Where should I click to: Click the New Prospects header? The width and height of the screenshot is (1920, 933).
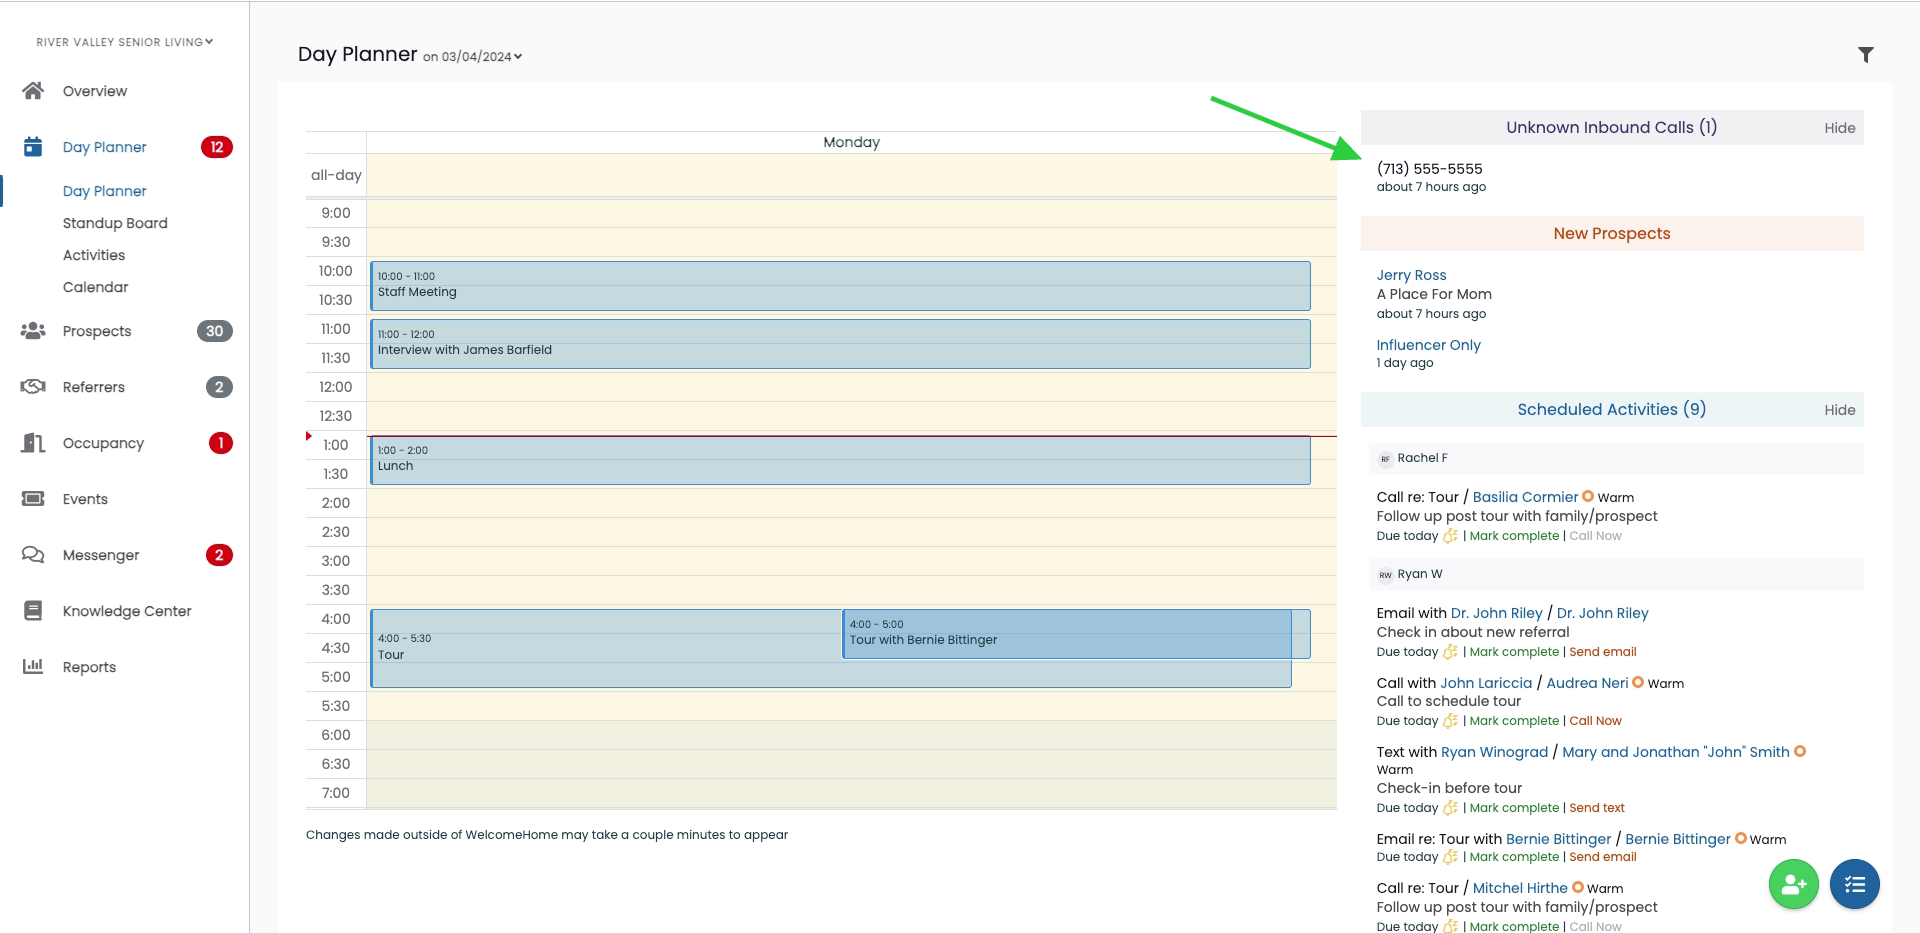[x=1612, y=234]
